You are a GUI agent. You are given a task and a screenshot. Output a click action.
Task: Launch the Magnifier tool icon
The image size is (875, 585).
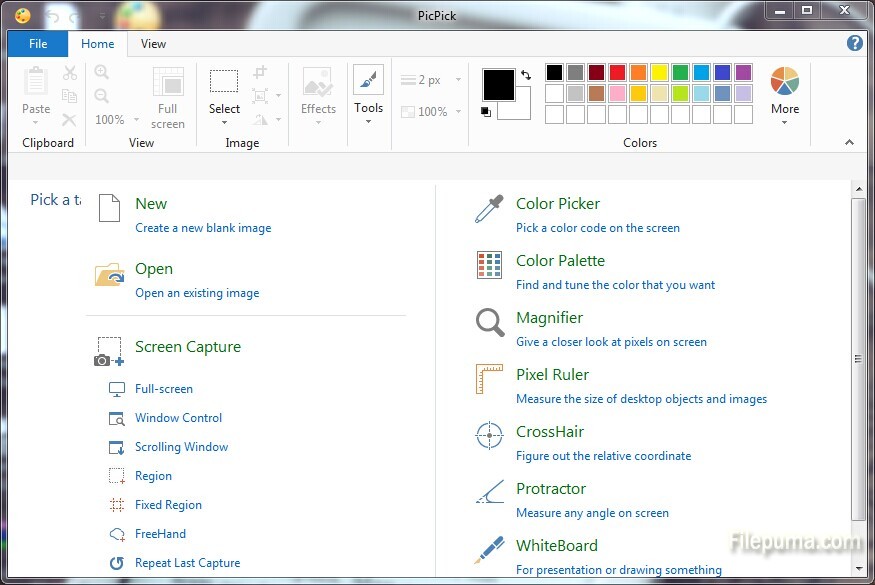[x=488, y=323]
